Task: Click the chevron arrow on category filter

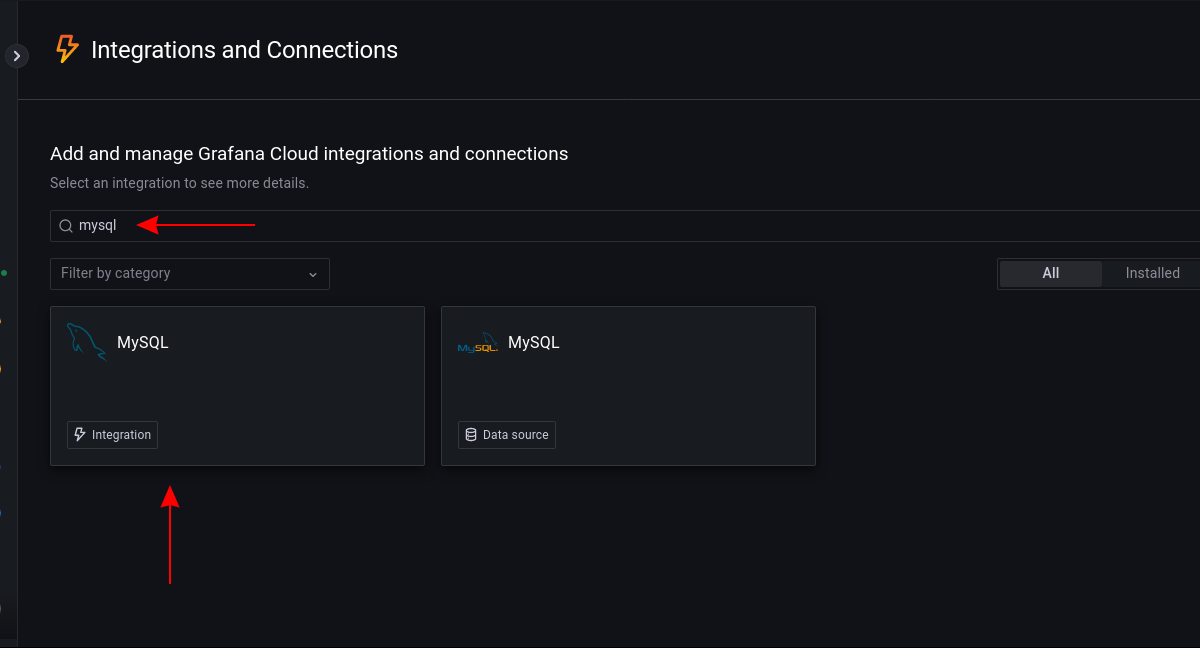Action: coord(313,274)
